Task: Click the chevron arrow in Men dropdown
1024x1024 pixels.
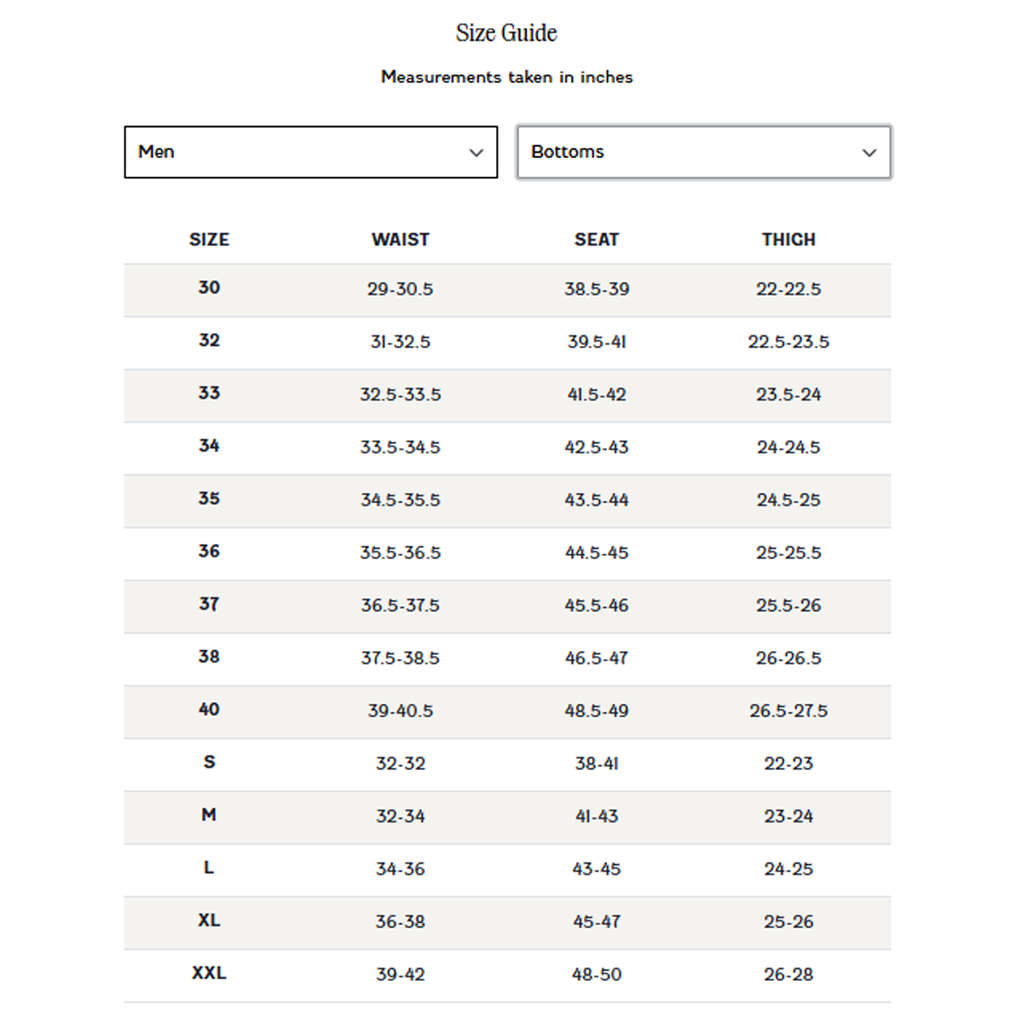Action: point(476,153)
